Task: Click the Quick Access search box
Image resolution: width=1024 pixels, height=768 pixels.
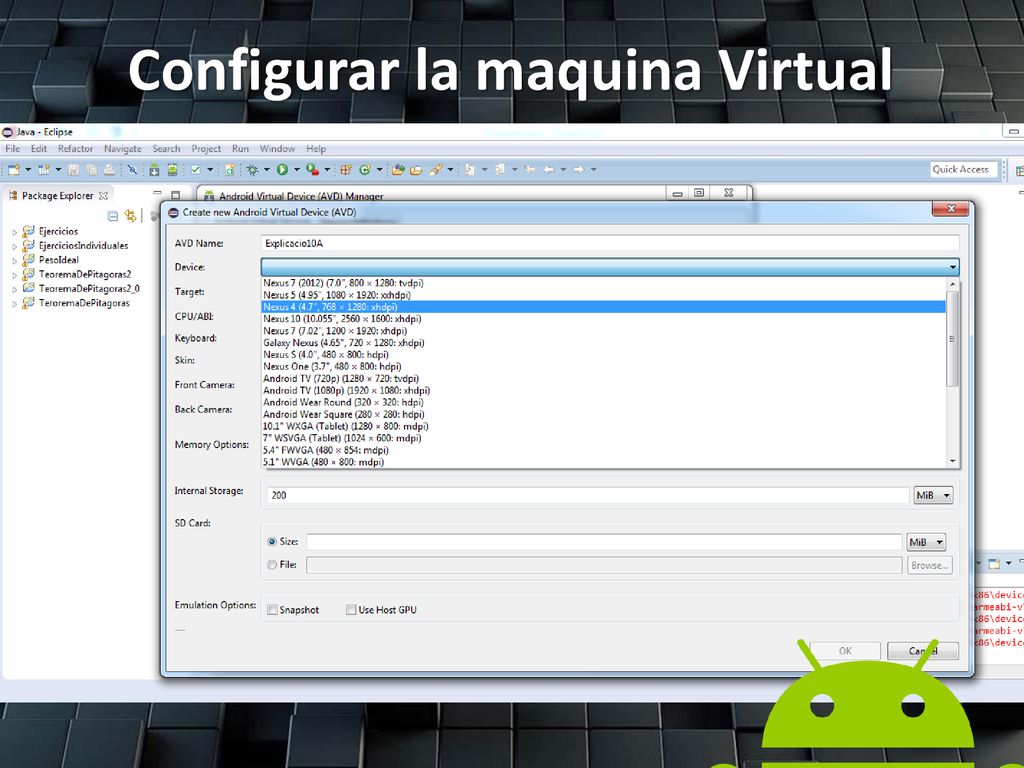Action: pyautogui.click(x=964, y=169)
